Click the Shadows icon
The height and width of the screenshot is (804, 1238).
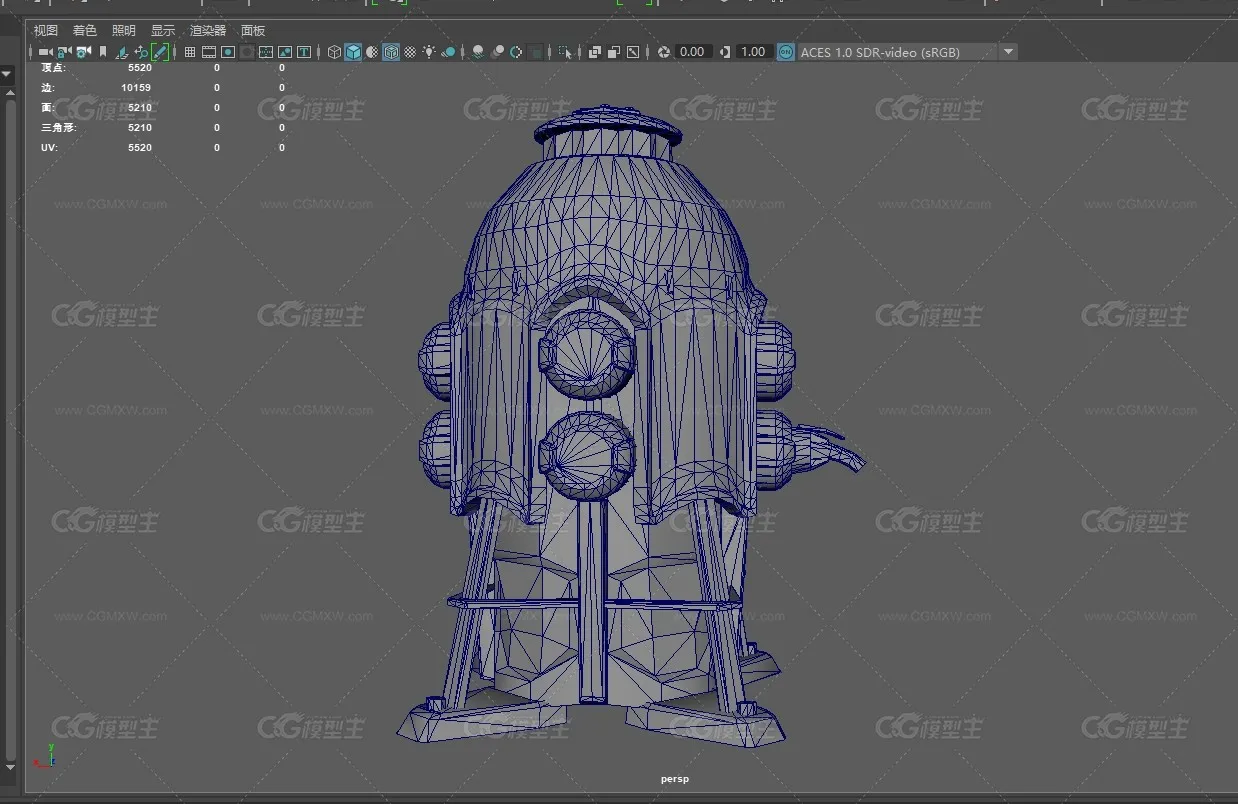[448, 52]
